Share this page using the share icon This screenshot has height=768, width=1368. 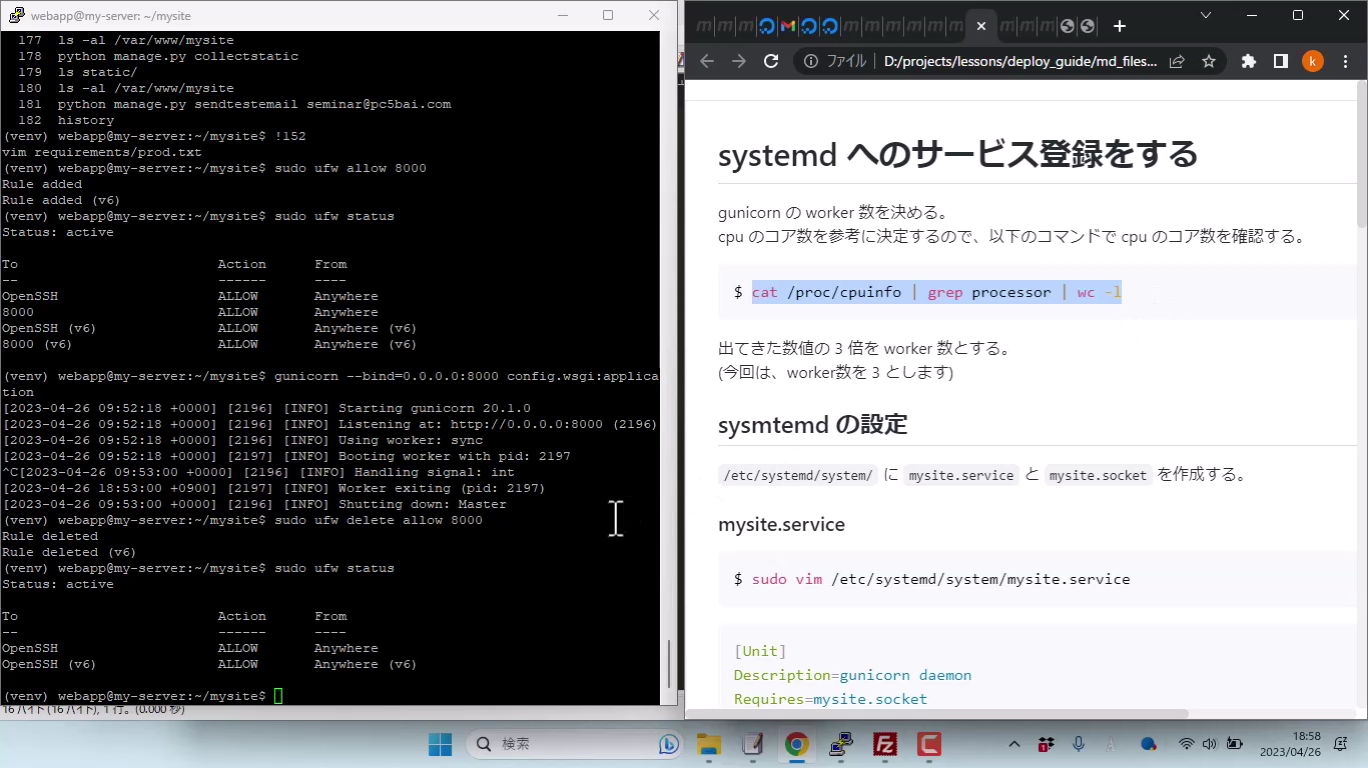[1177, 61]
